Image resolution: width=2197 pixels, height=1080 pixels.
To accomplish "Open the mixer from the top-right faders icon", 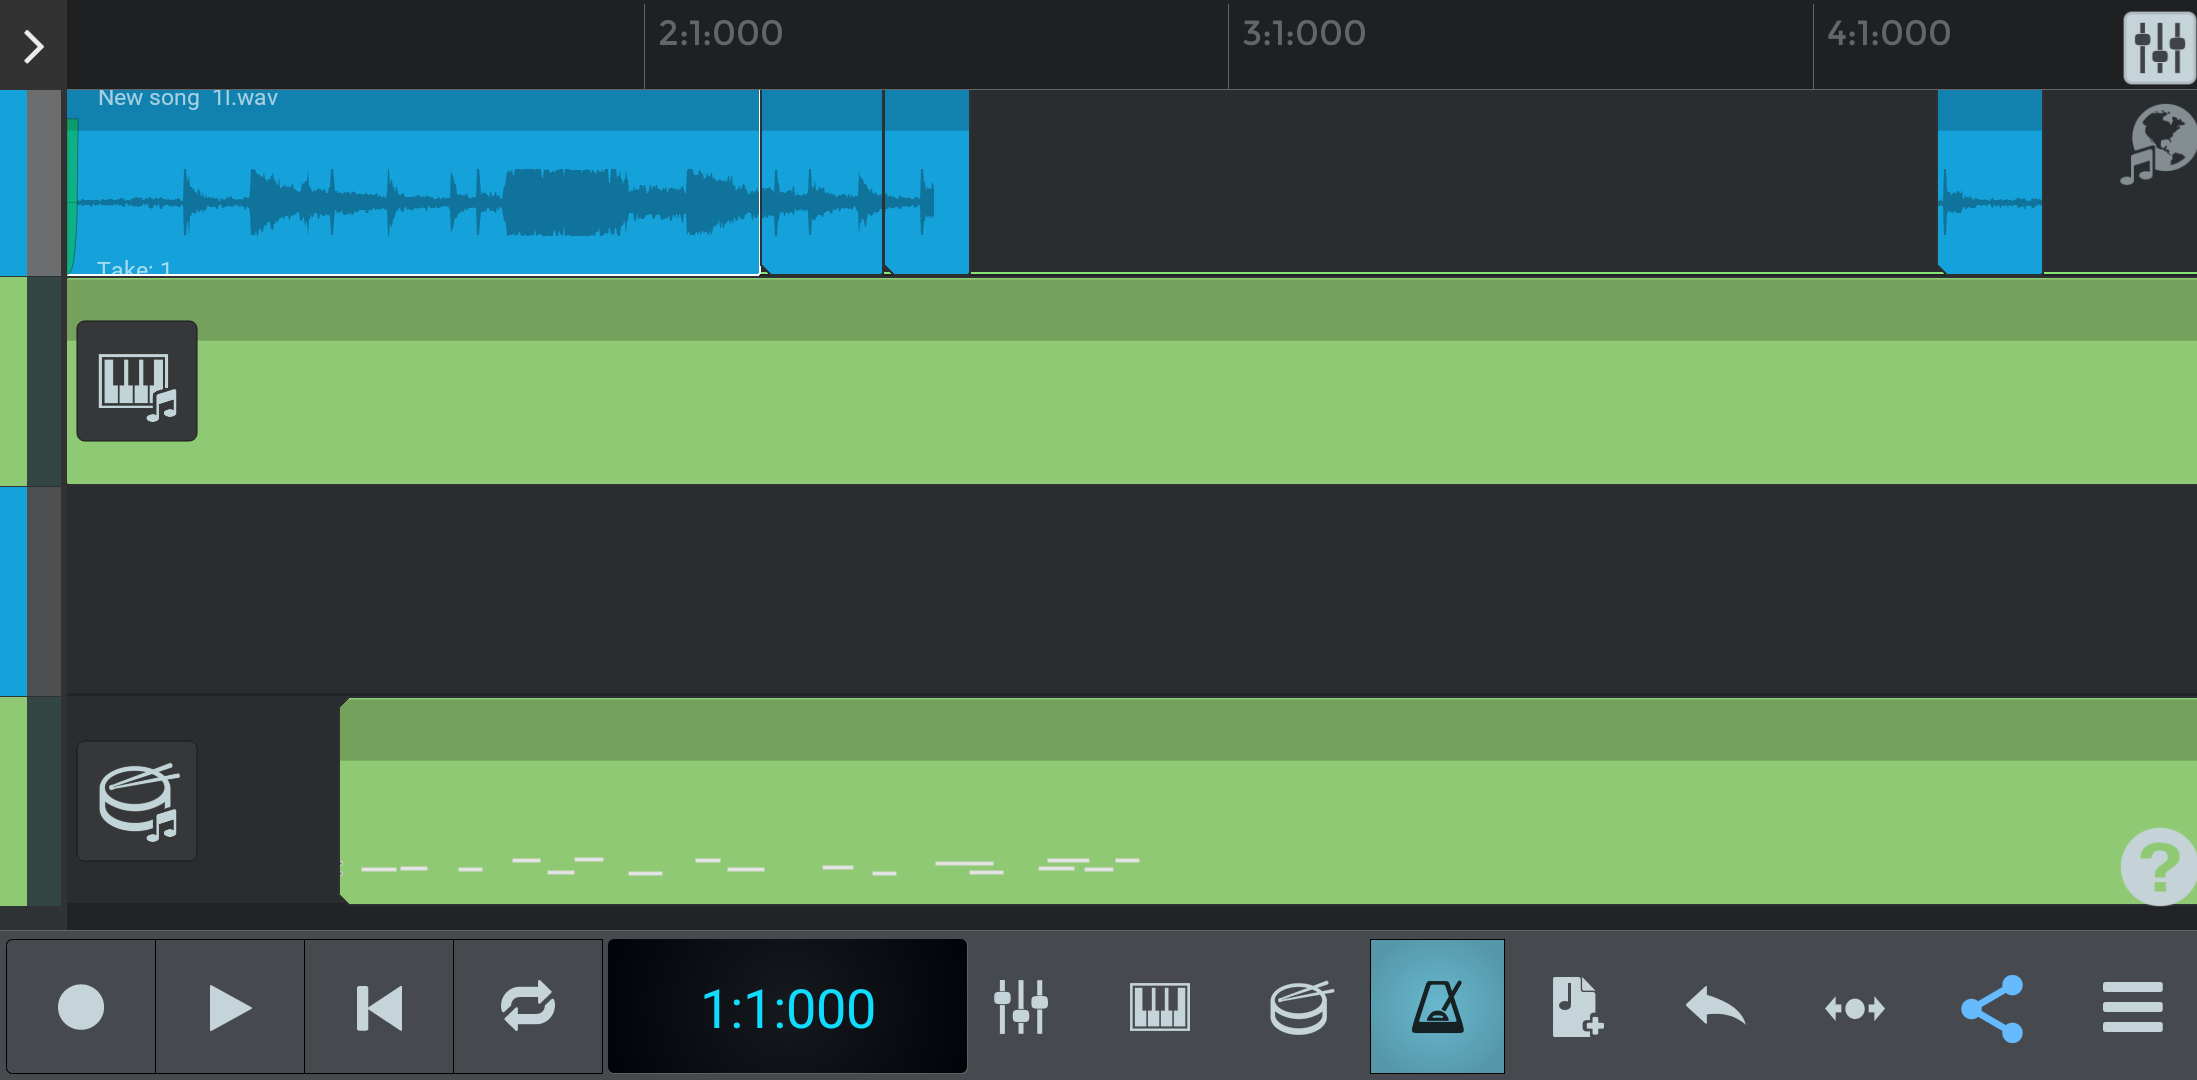I will 2159,47.
